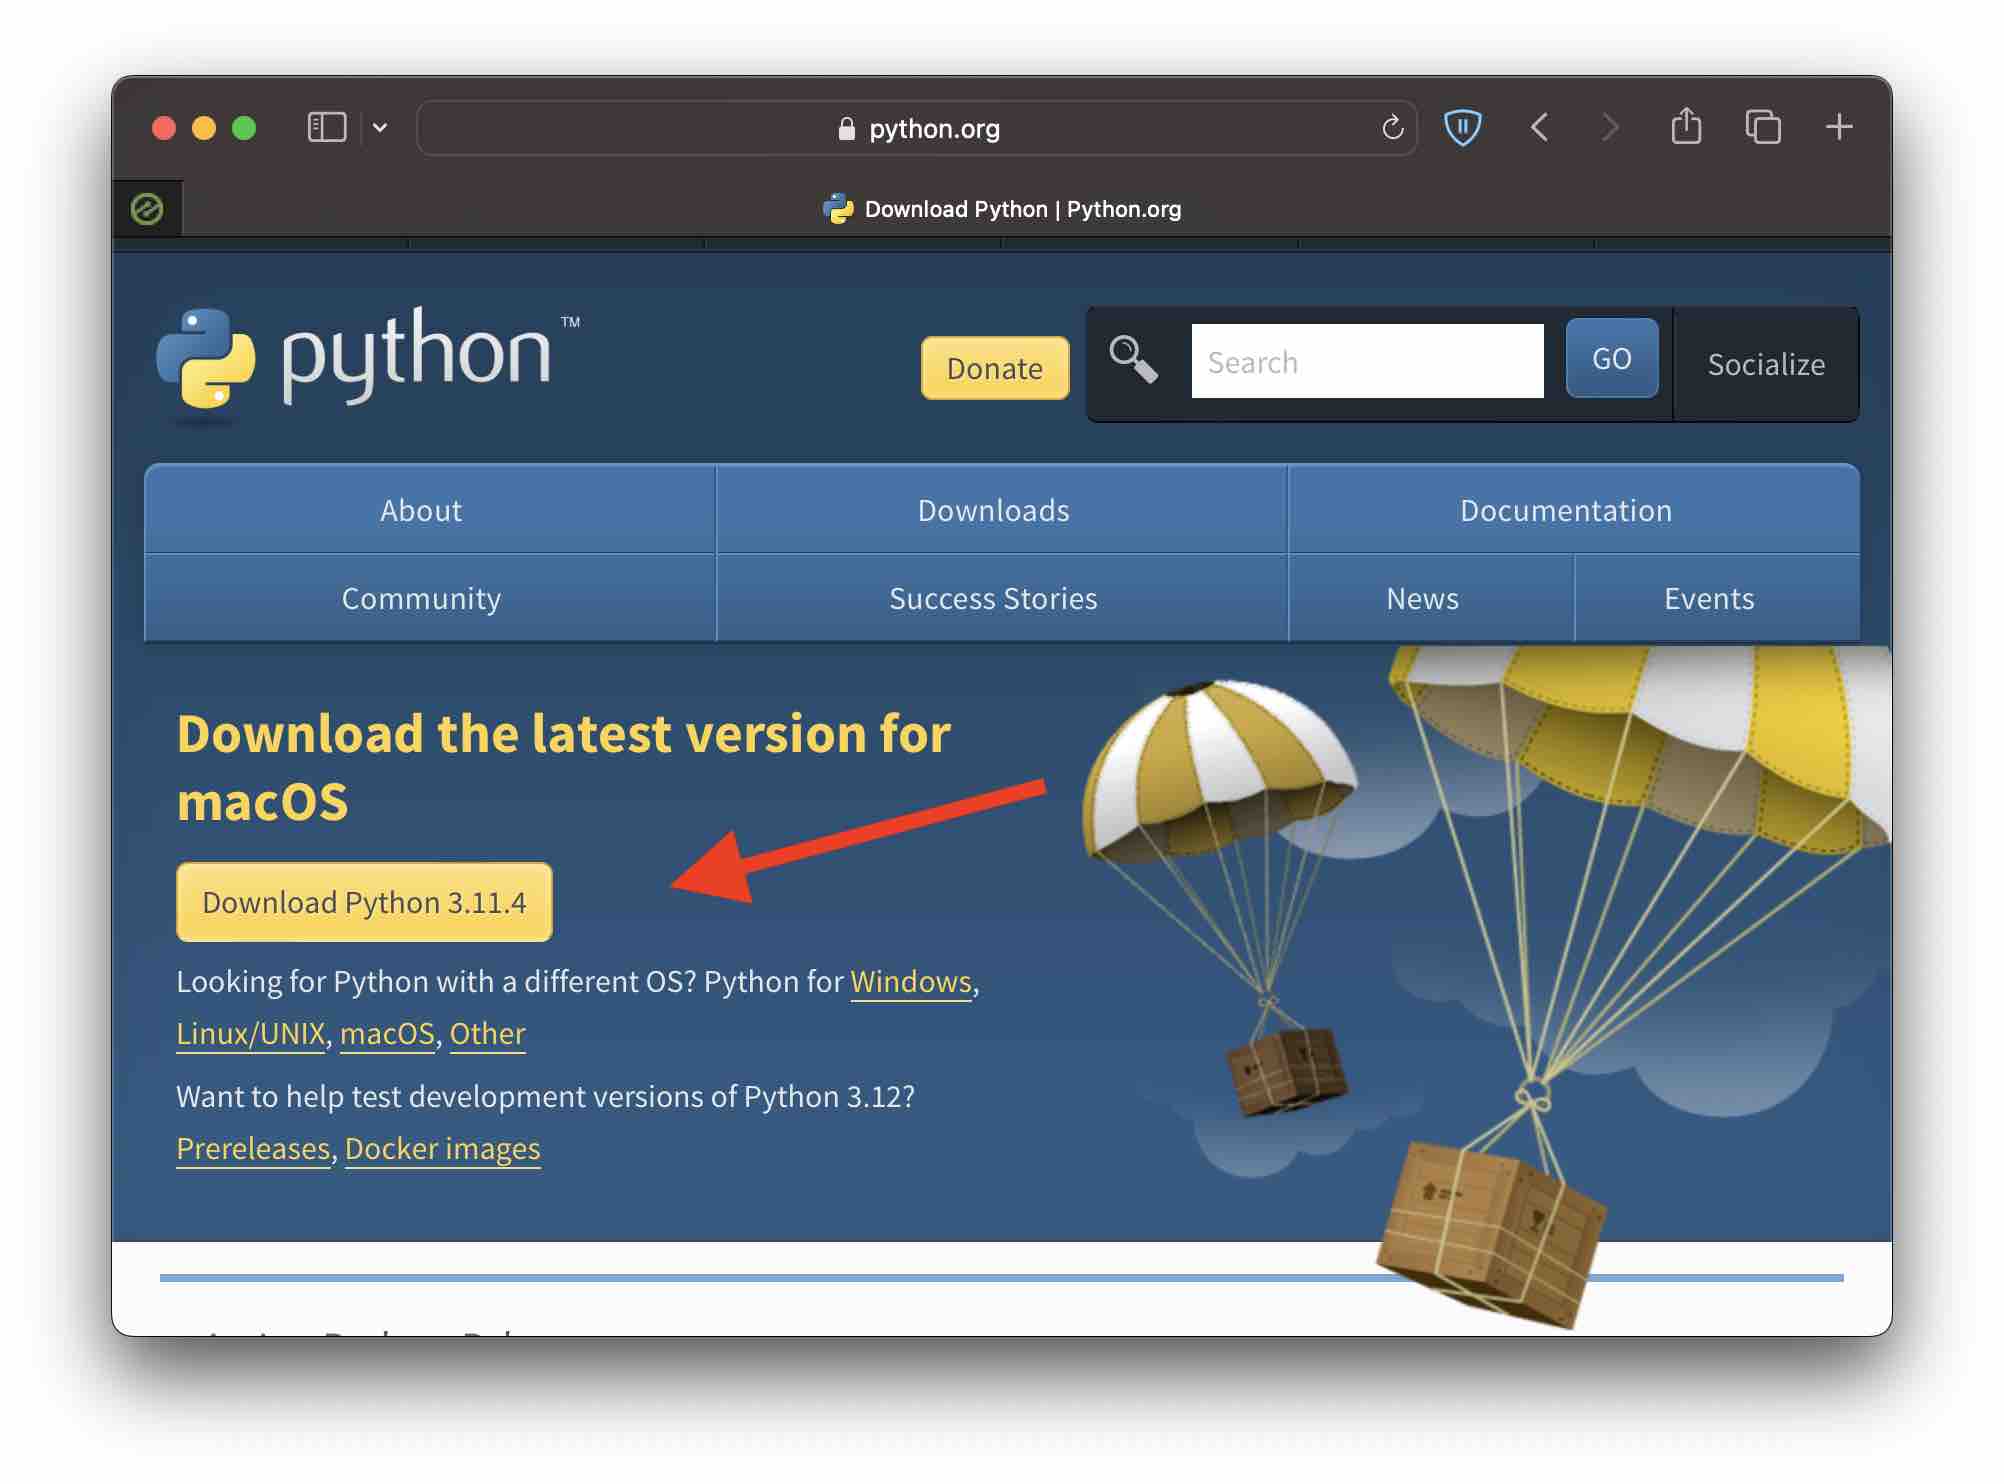Reload the page via the refresh icon

pyautogui.click(x=1392, y=128)
